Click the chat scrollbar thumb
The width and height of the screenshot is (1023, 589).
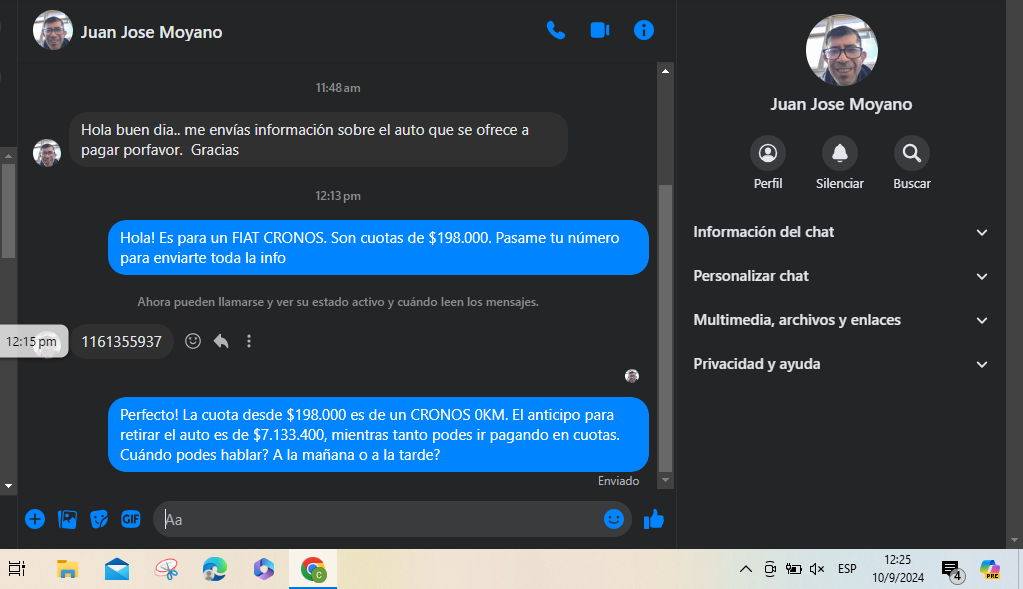(665, 328)
